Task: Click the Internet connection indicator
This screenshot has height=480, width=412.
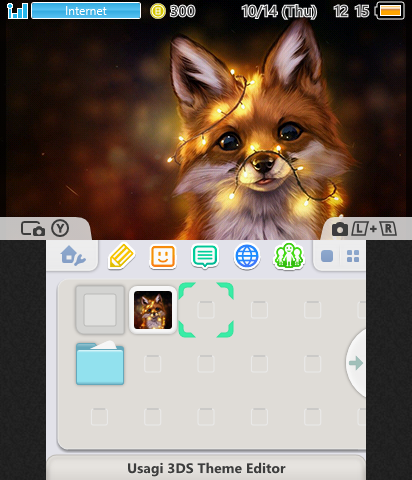Action: pyautogui.click(x=86, y=11)
